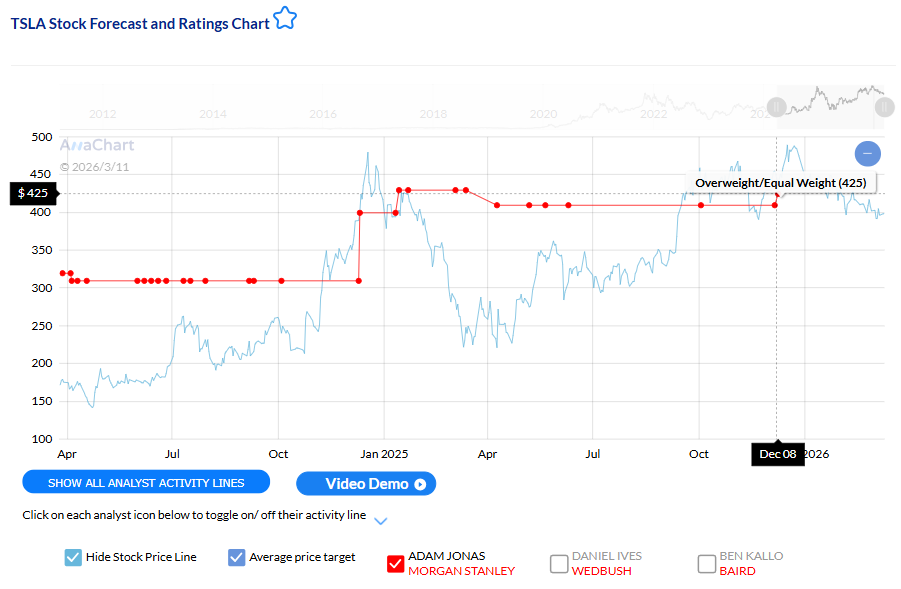Click the blue zoom-out minus icon
Viewport: 901px width, 589px height.
click(867, 153)
